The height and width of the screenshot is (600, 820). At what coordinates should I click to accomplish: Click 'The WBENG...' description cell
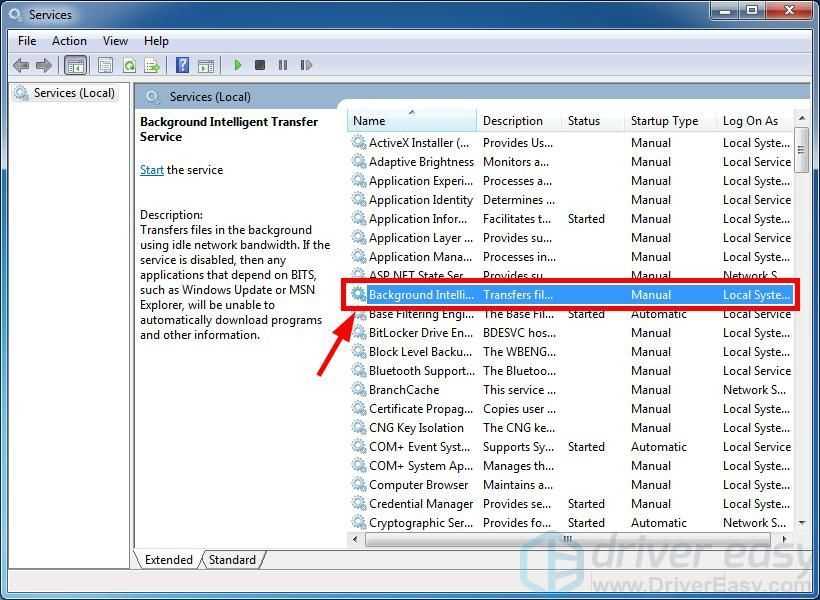(x=519, y=352)
